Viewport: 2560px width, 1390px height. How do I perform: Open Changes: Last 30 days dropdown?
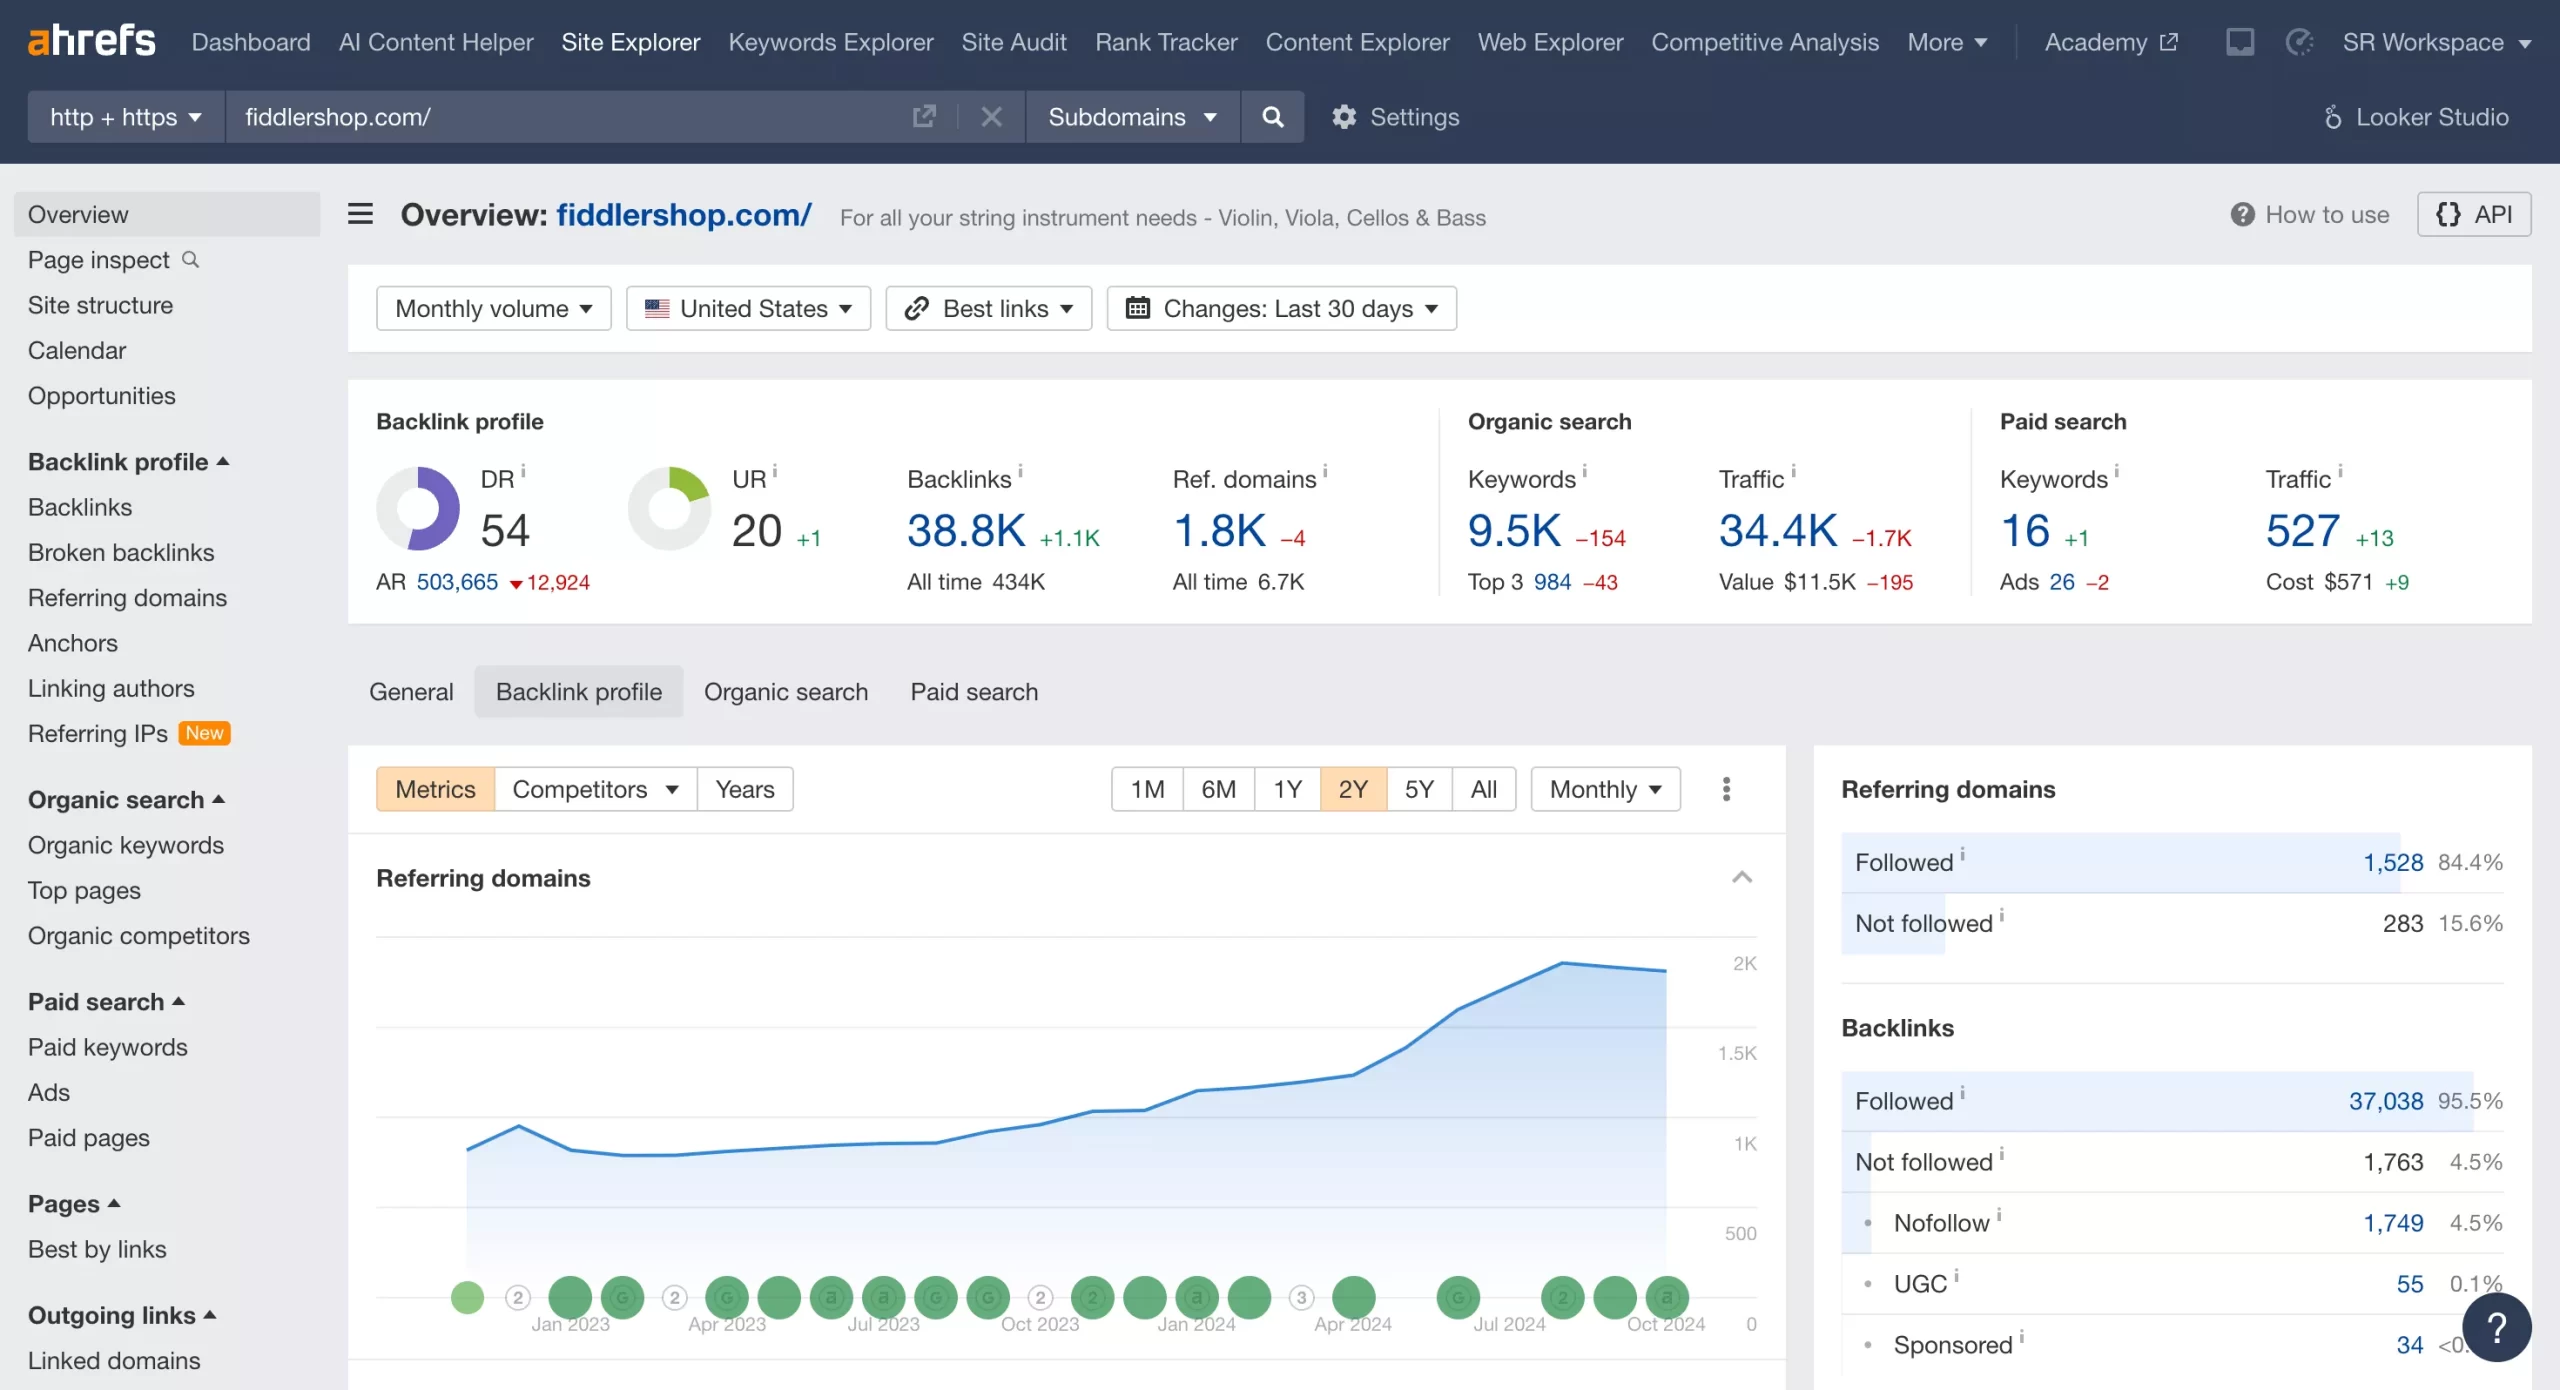[1282, 308]
